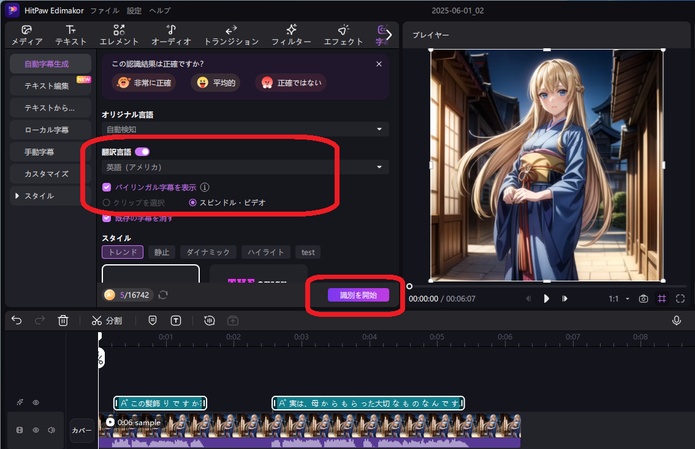Open the エレメント elements tab

119,35
